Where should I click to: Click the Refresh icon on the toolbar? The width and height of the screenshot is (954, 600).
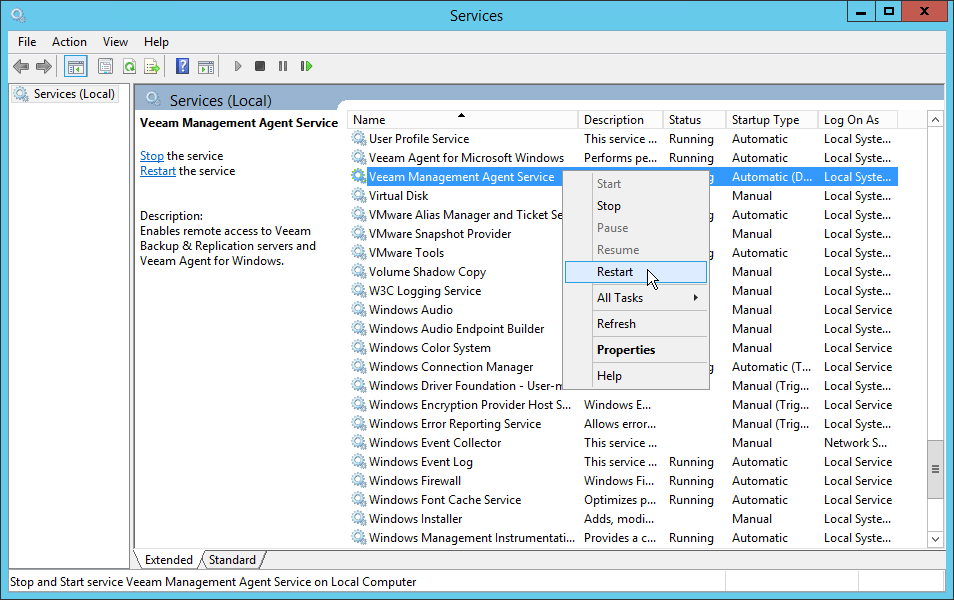click(130, 66)
